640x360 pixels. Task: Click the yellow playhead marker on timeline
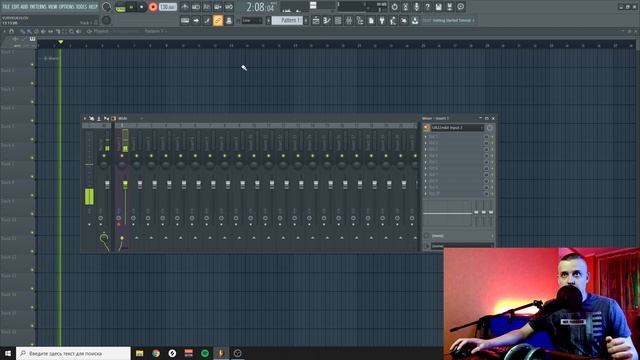pyautogui.click(x=60, y=42)
